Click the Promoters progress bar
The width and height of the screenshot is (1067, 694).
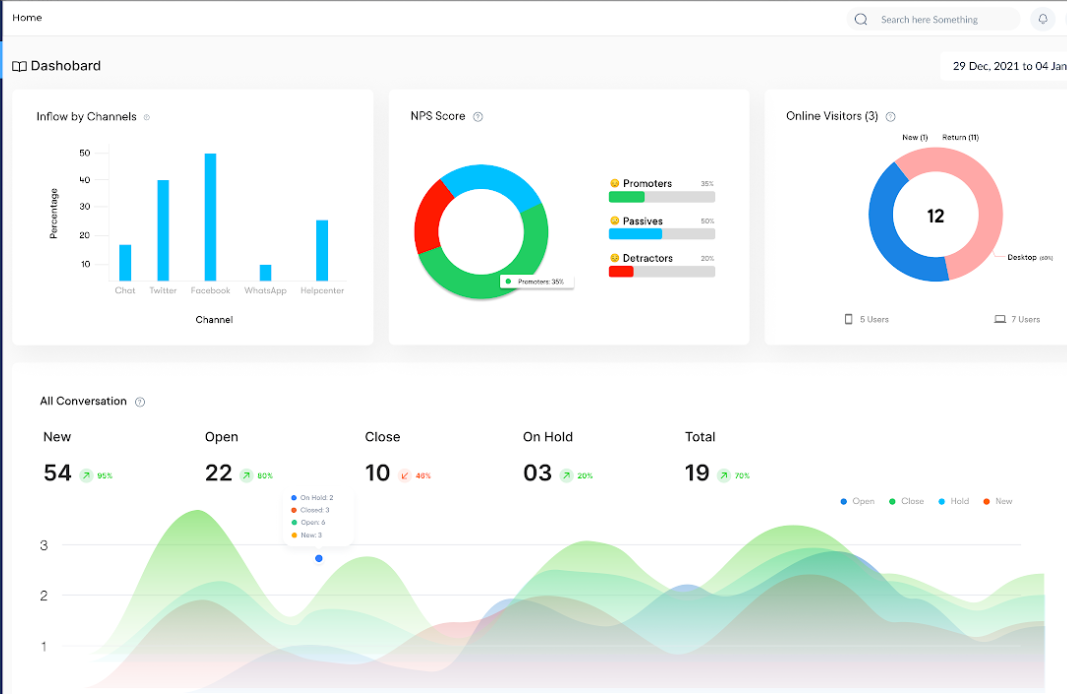tap(661, 197)
